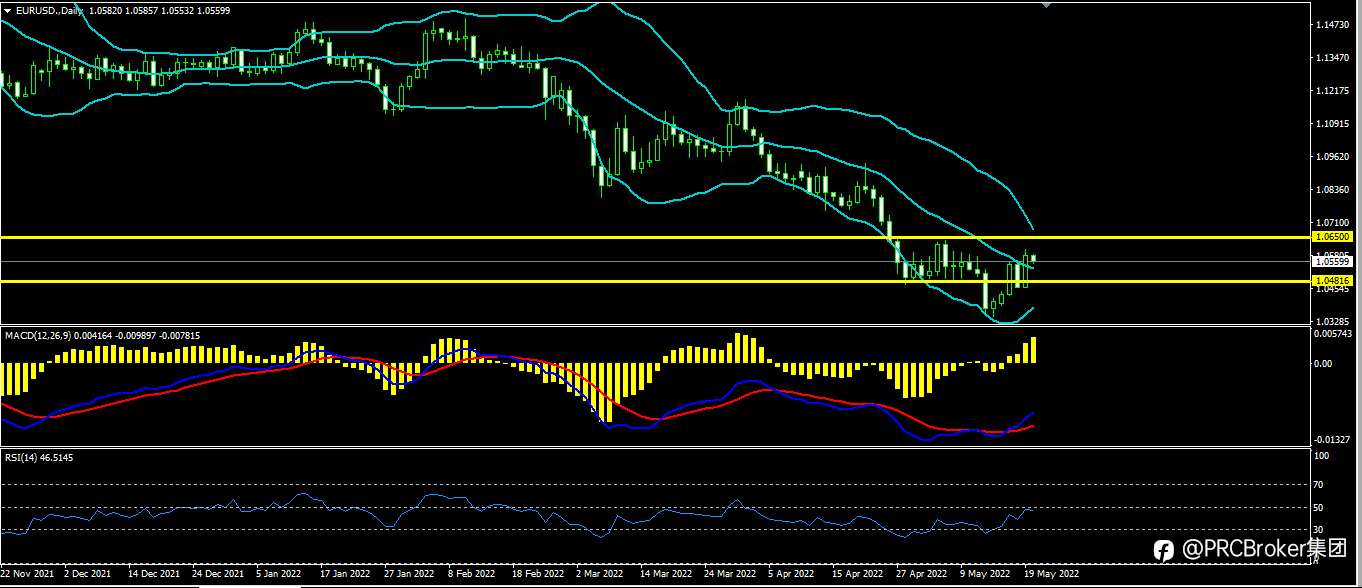
Task: Select the yellow 1.06500 price label
Action: tap(1334, 237)
